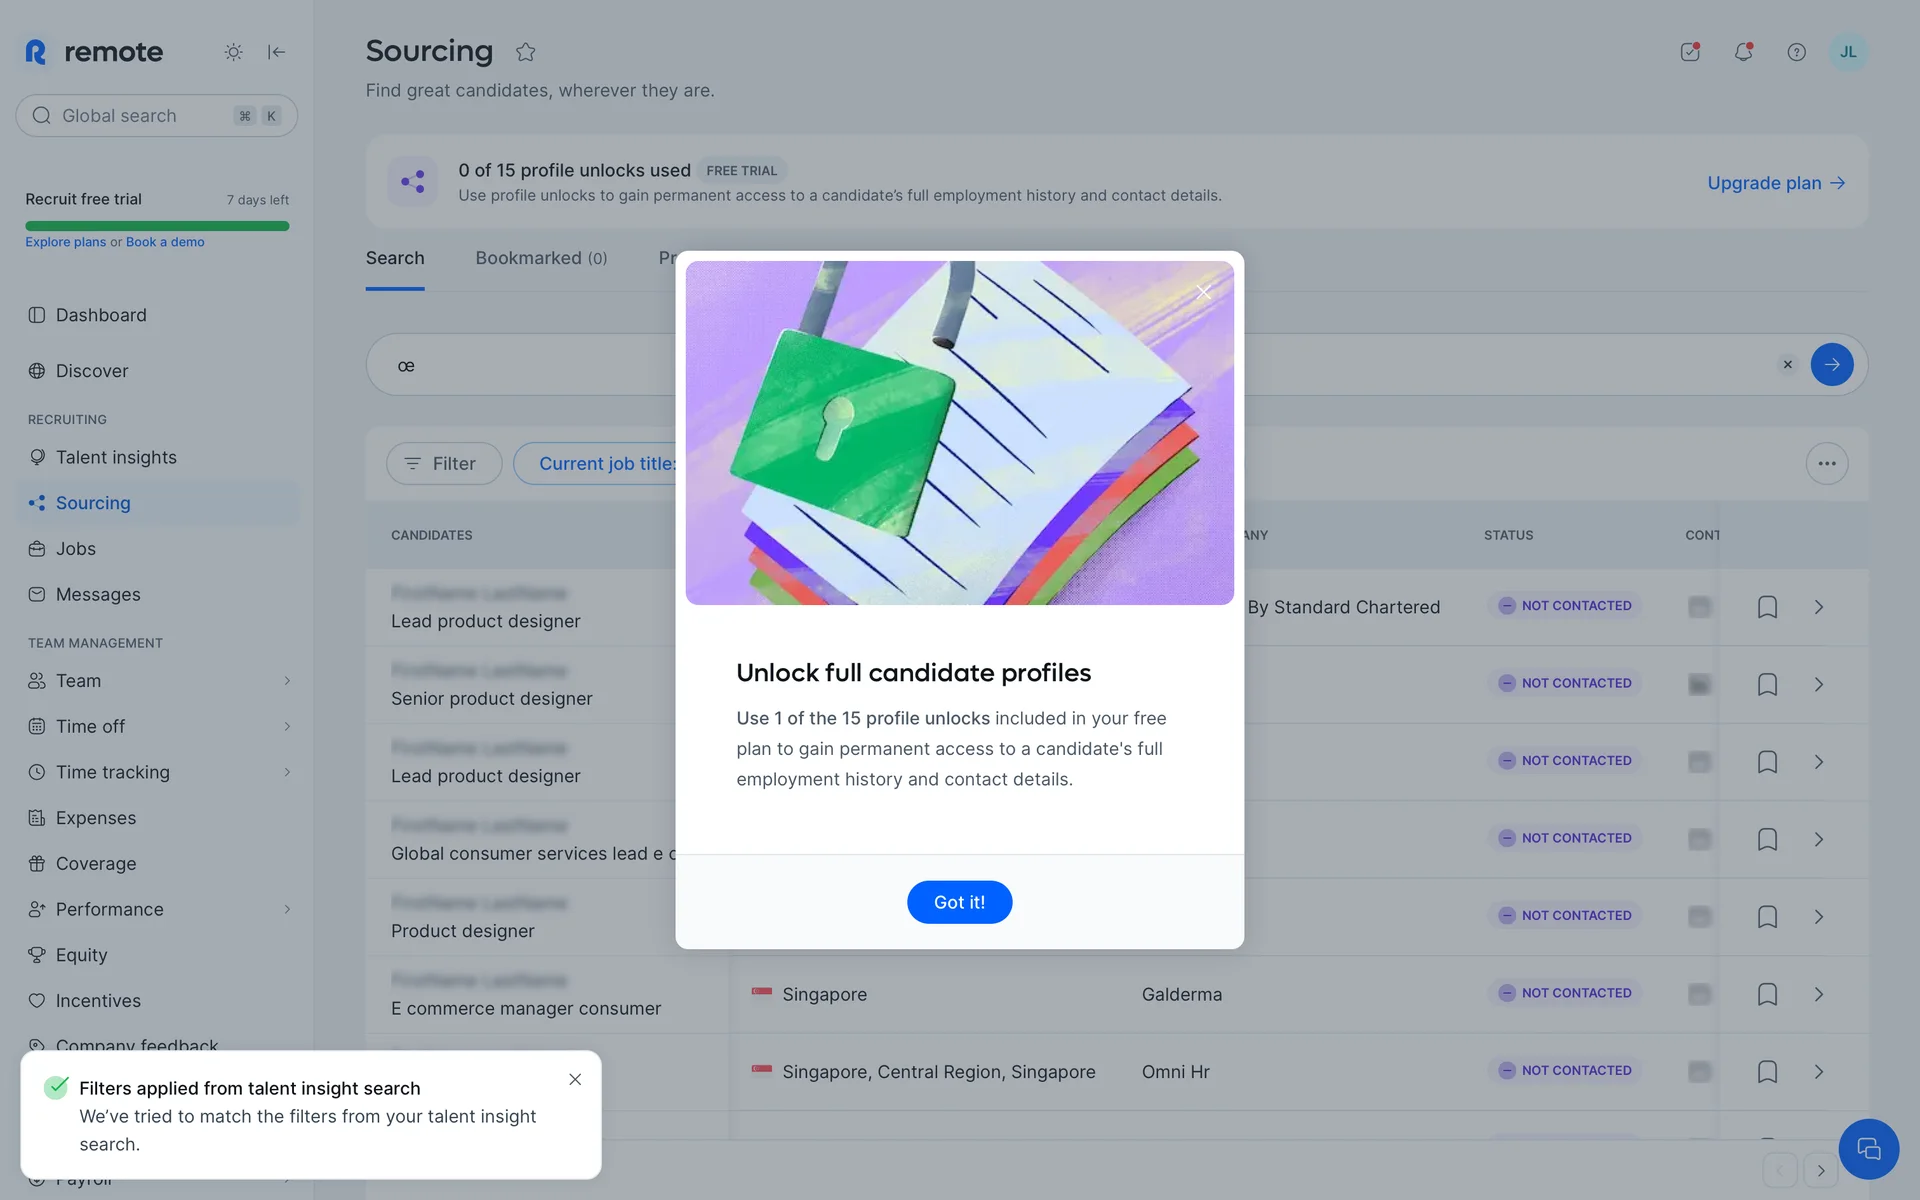Click the Got it! button

tap(959, 902)
